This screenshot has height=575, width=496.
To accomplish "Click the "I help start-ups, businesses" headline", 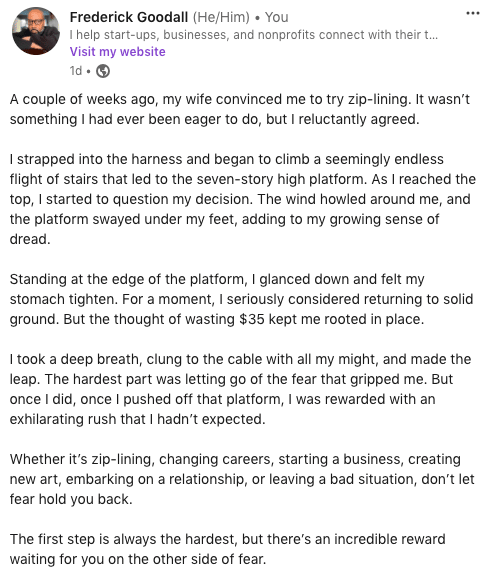I will 254,35.
